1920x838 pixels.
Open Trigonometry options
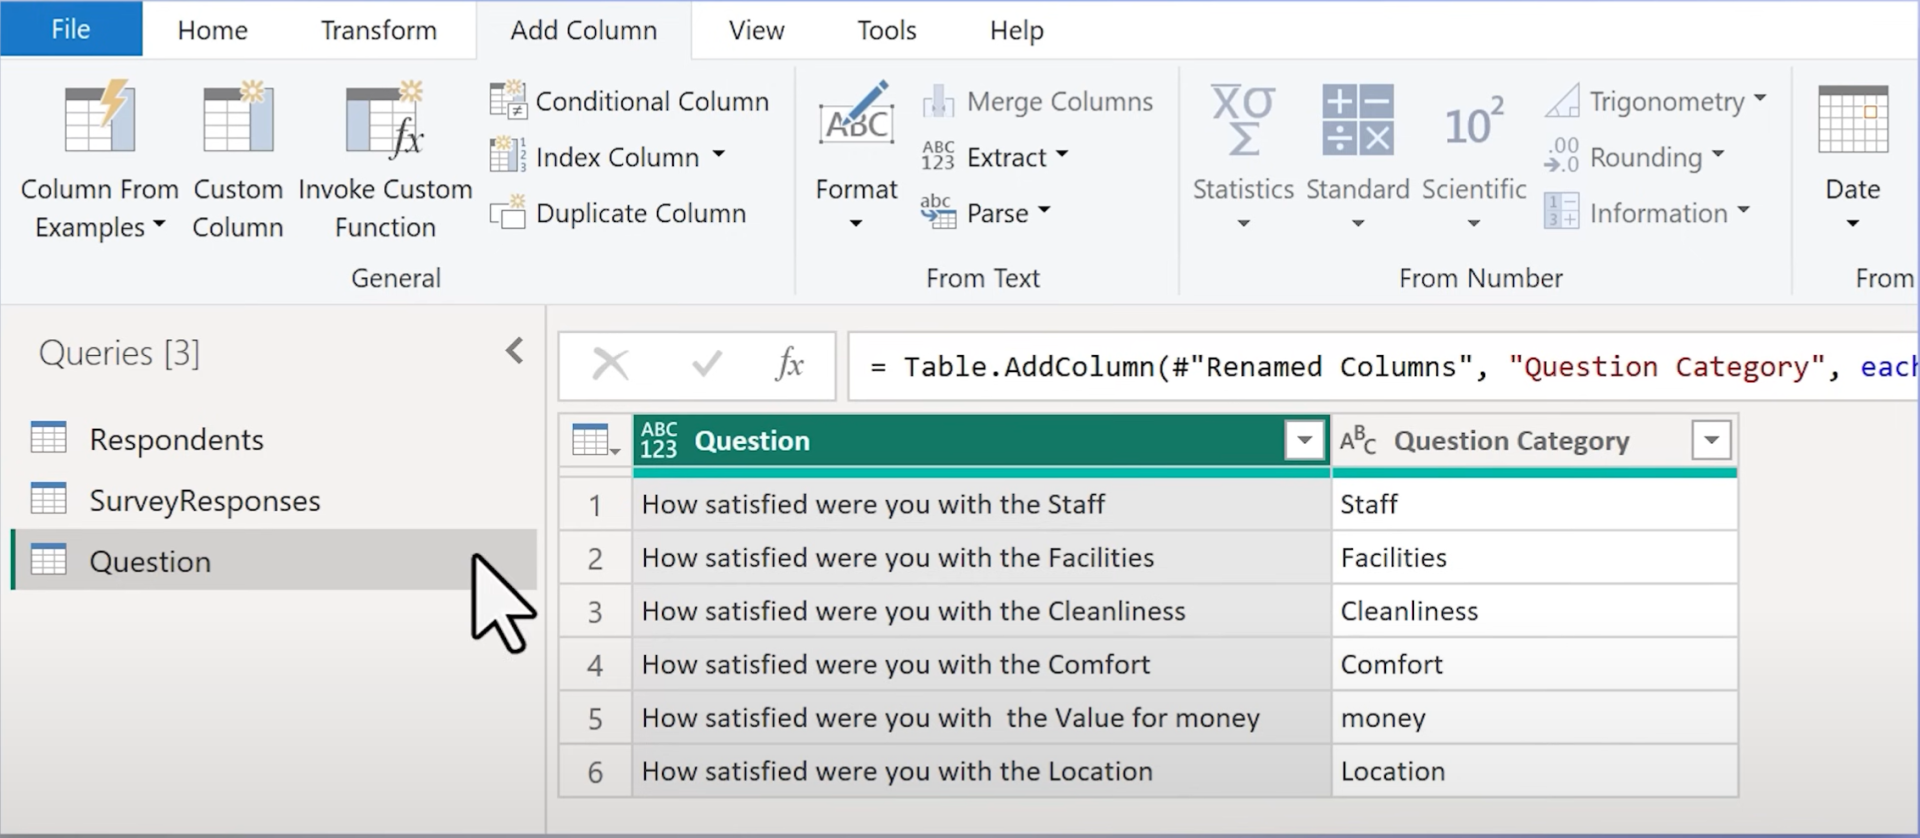[1656, 101]
